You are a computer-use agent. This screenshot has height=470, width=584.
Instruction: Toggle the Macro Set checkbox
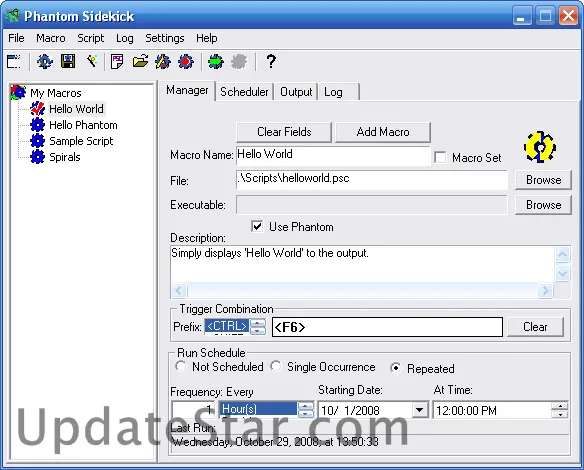440,157
